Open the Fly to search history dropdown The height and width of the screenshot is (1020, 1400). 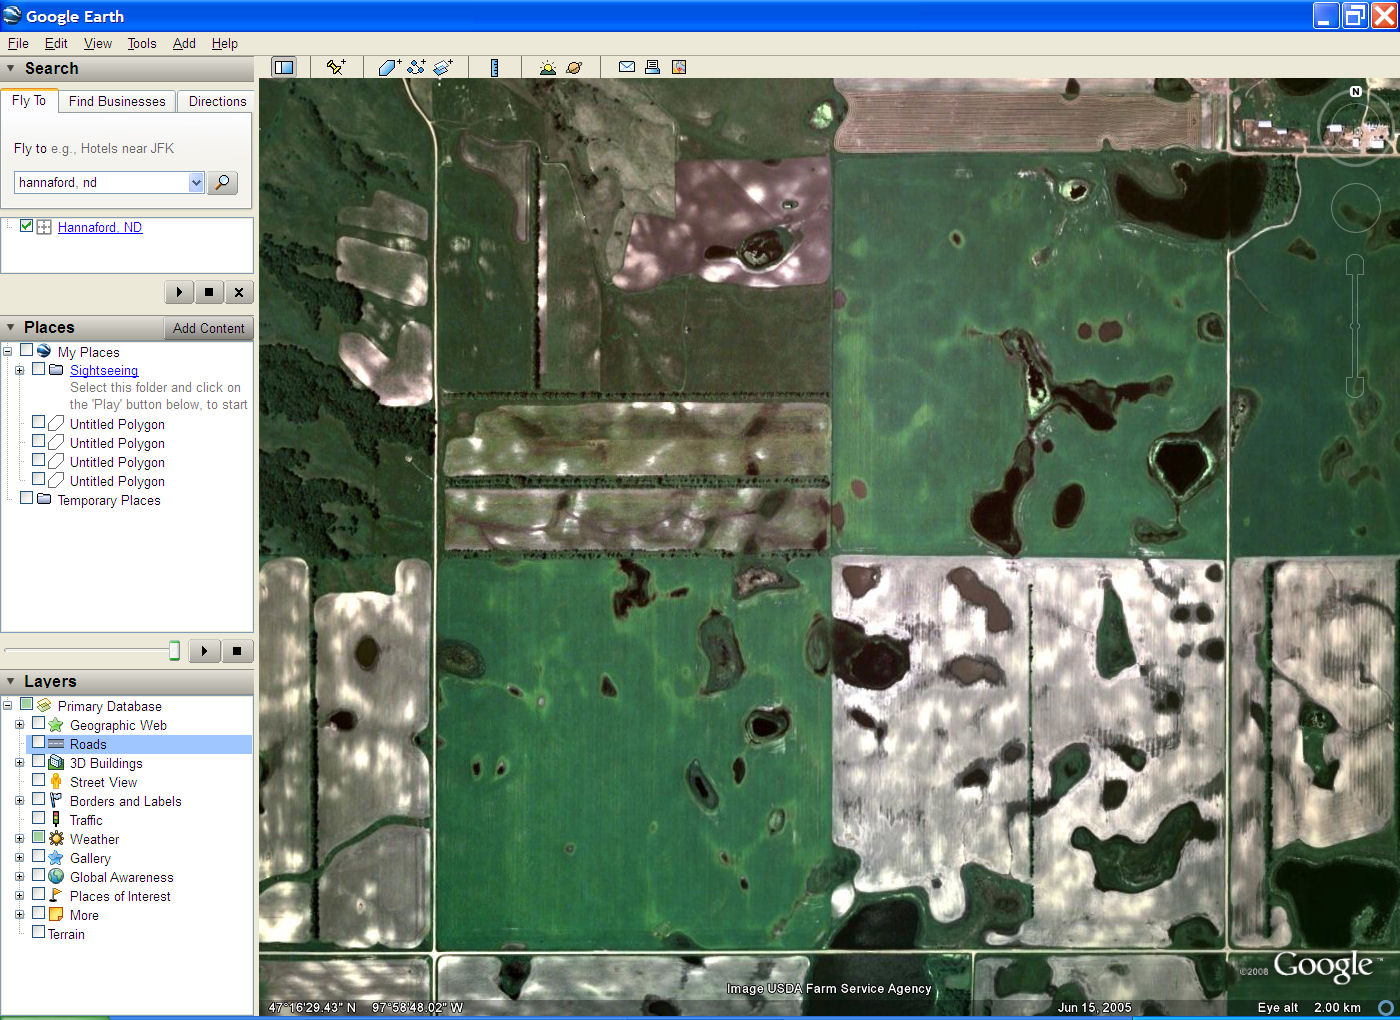coord(196,182)
